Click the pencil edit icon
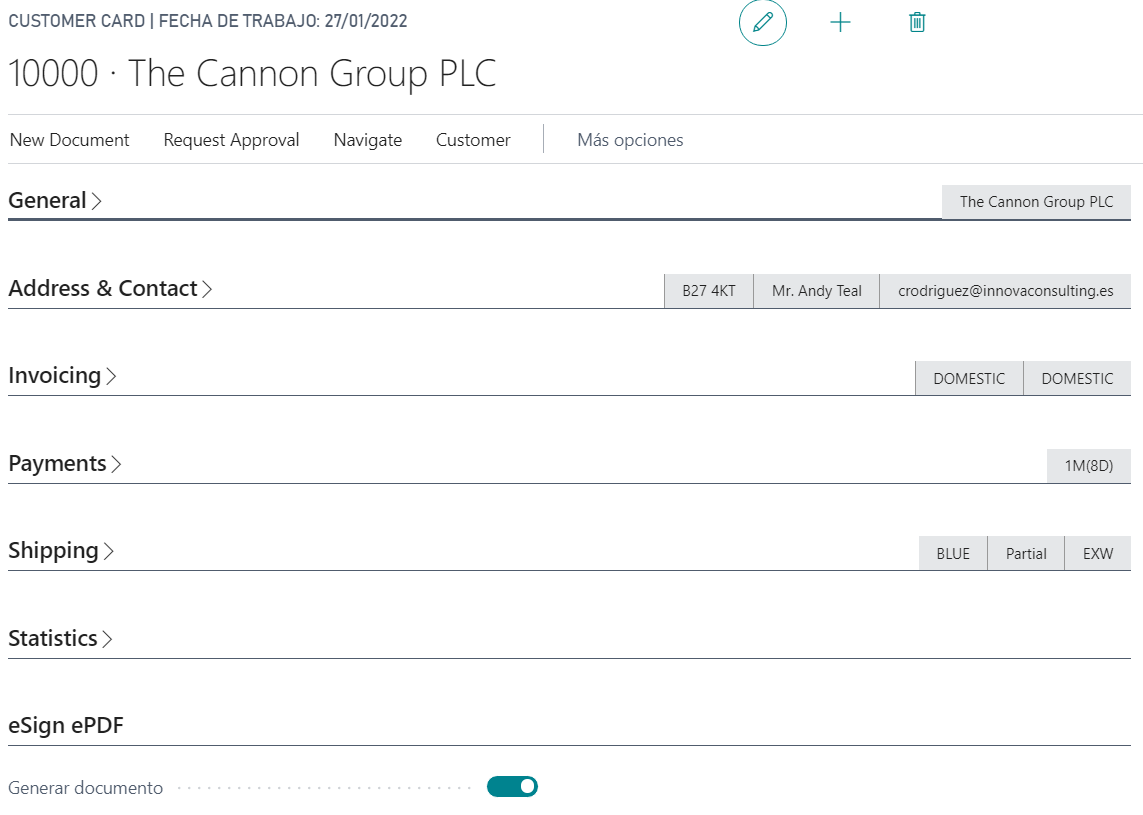The width and height of the screenshot is (1143, 815). [x=762, y=23]
